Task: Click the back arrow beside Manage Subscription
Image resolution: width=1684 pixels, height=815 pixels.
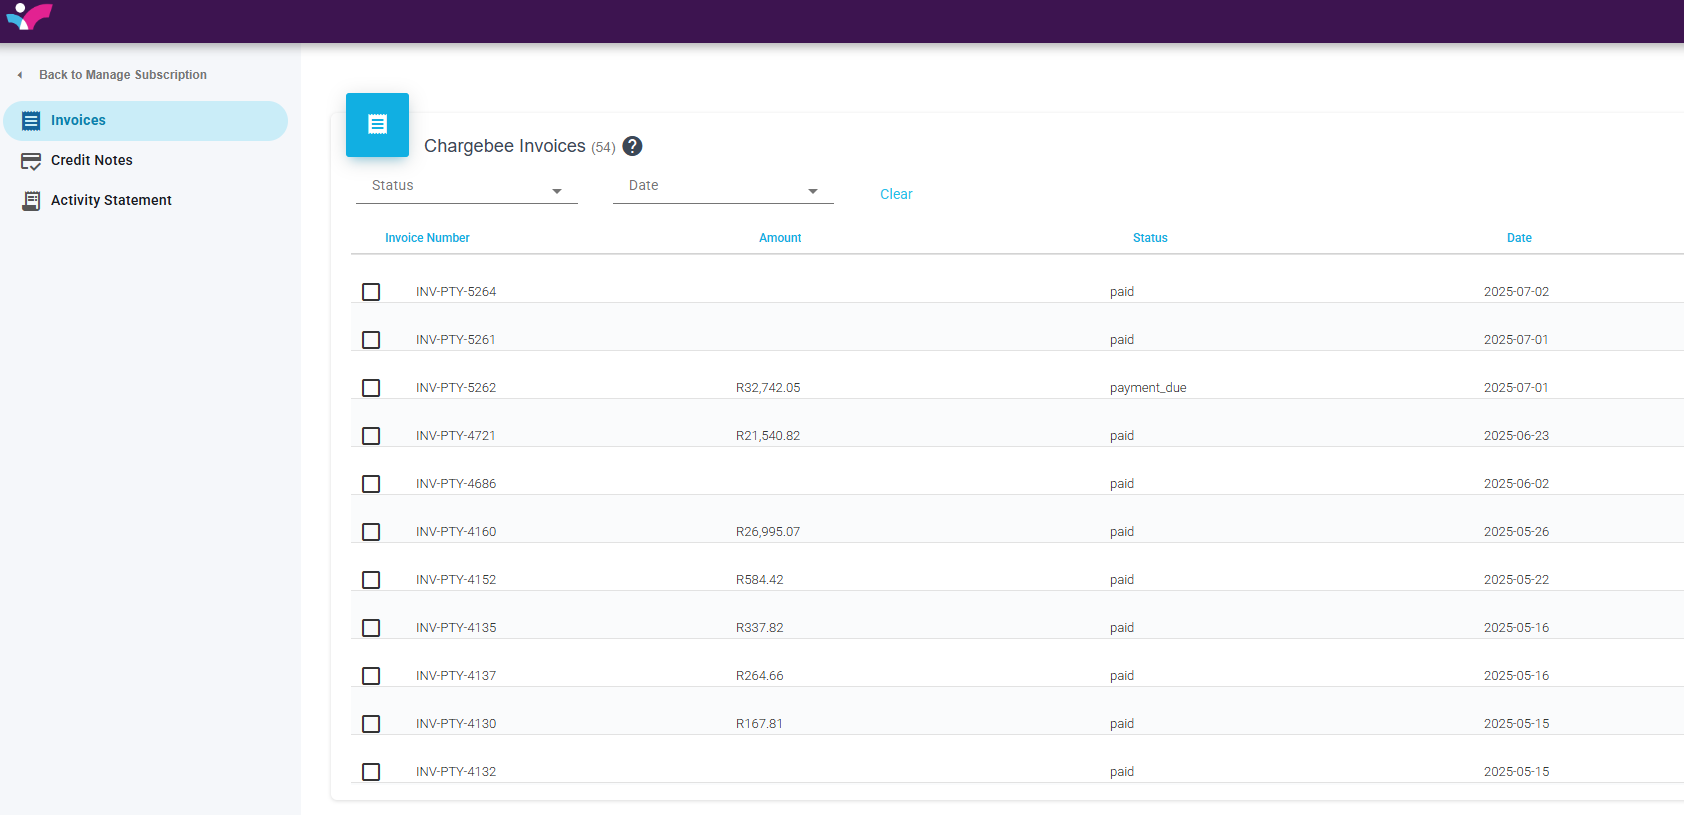Action: tap(20, 75)
